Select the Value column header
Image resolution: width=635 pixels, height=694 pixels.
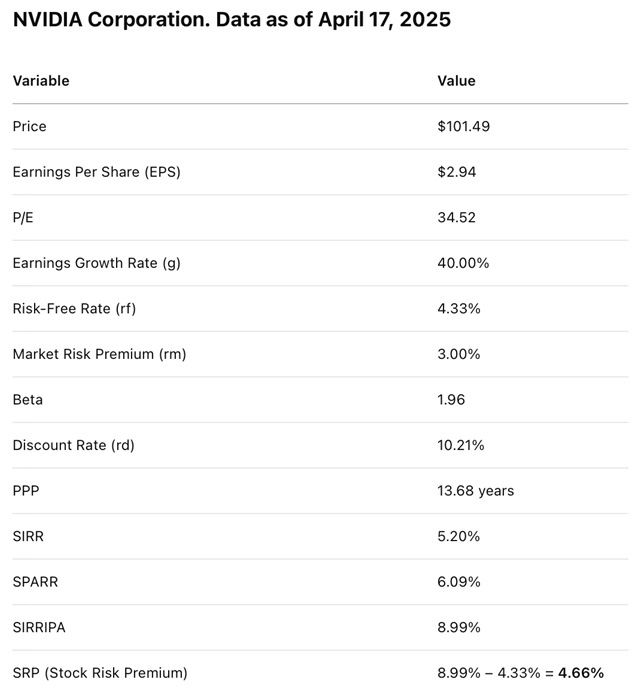coord(456,80)
